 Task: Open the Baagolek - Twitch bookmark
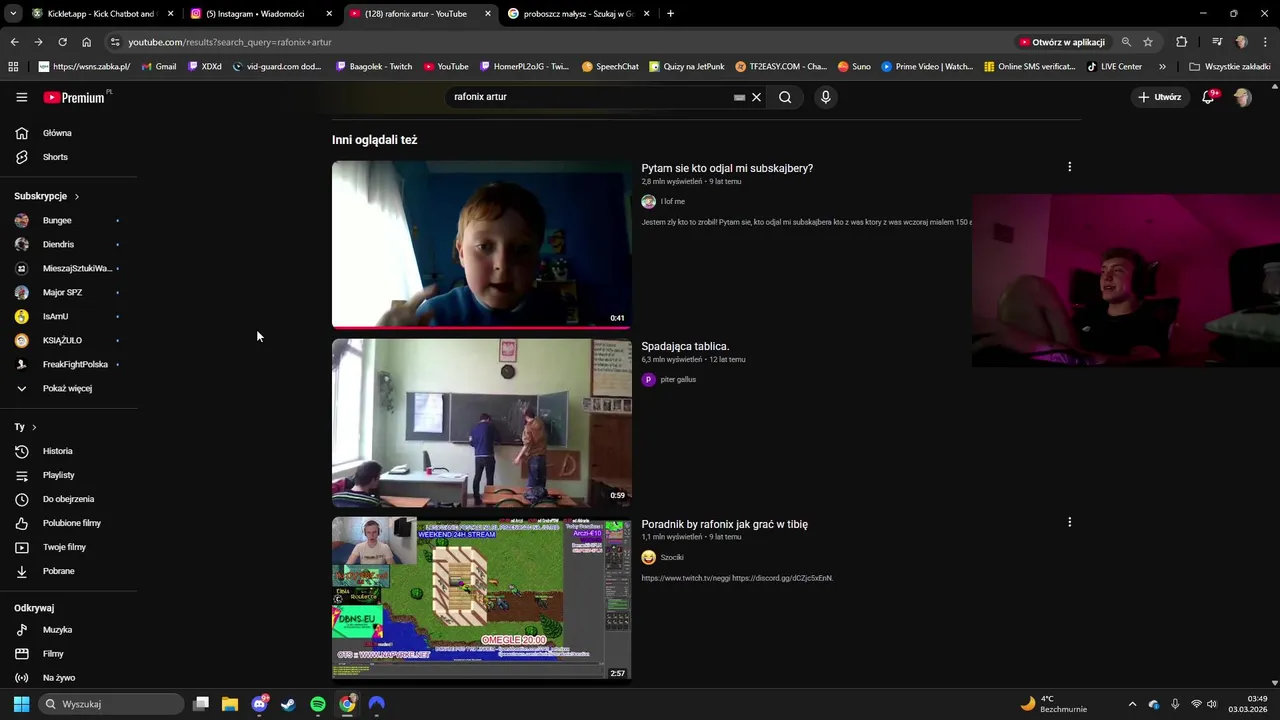pyautogui.click(x=373, y=67)
